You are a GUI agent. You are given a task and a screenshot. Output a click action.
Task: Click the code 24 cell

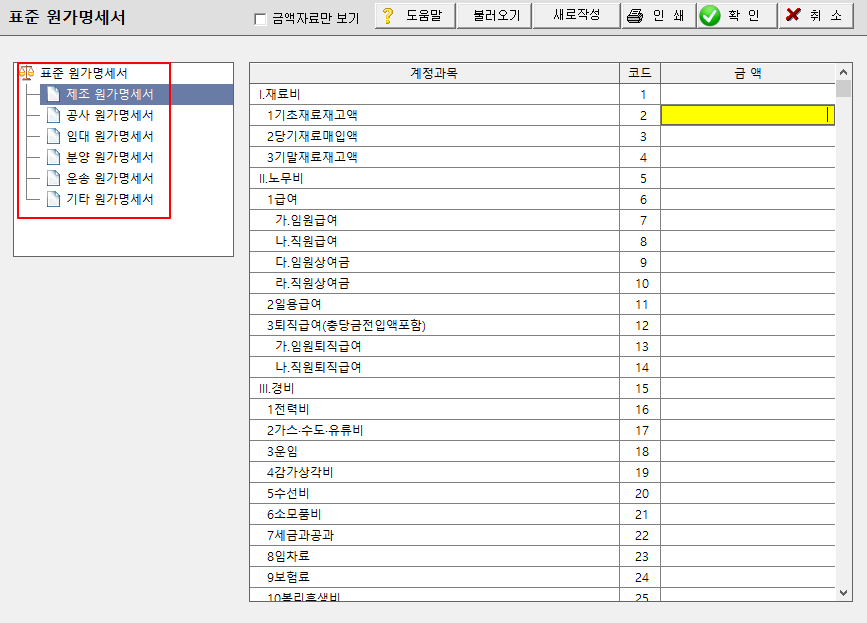point(640,577)
